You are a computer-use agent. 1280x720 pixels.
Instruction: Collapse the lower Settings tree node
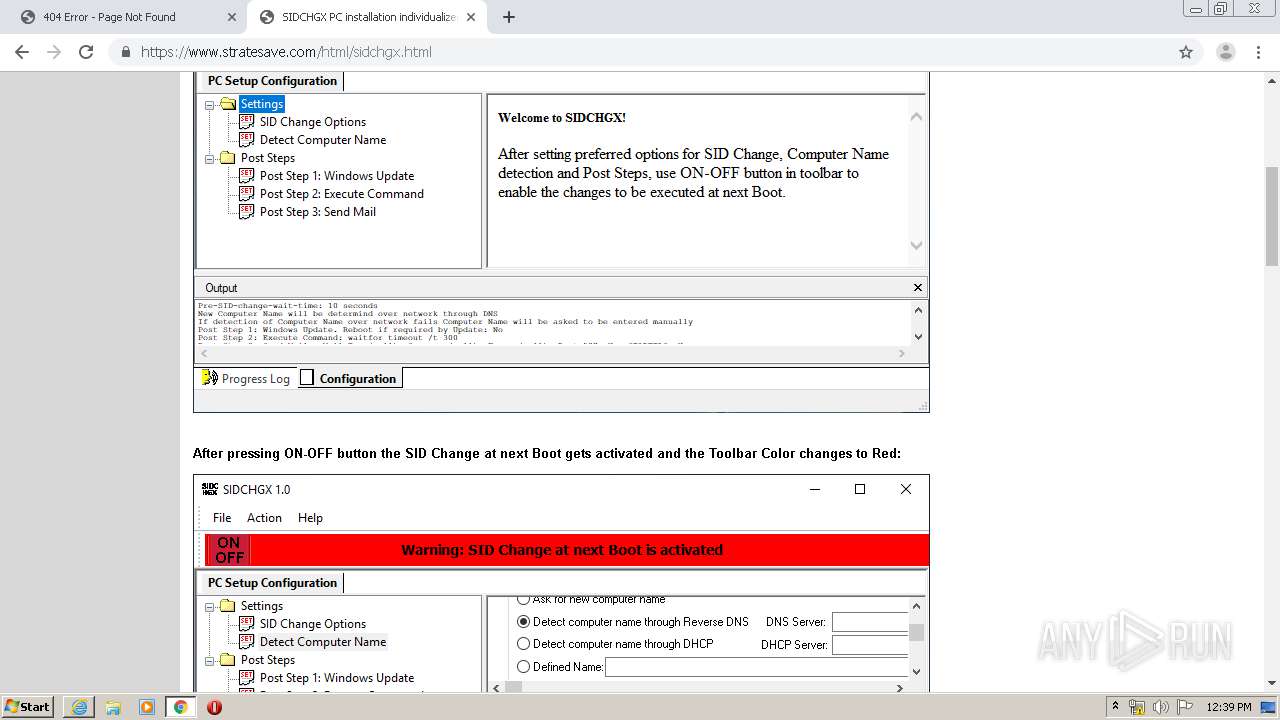tap(210, 606)
